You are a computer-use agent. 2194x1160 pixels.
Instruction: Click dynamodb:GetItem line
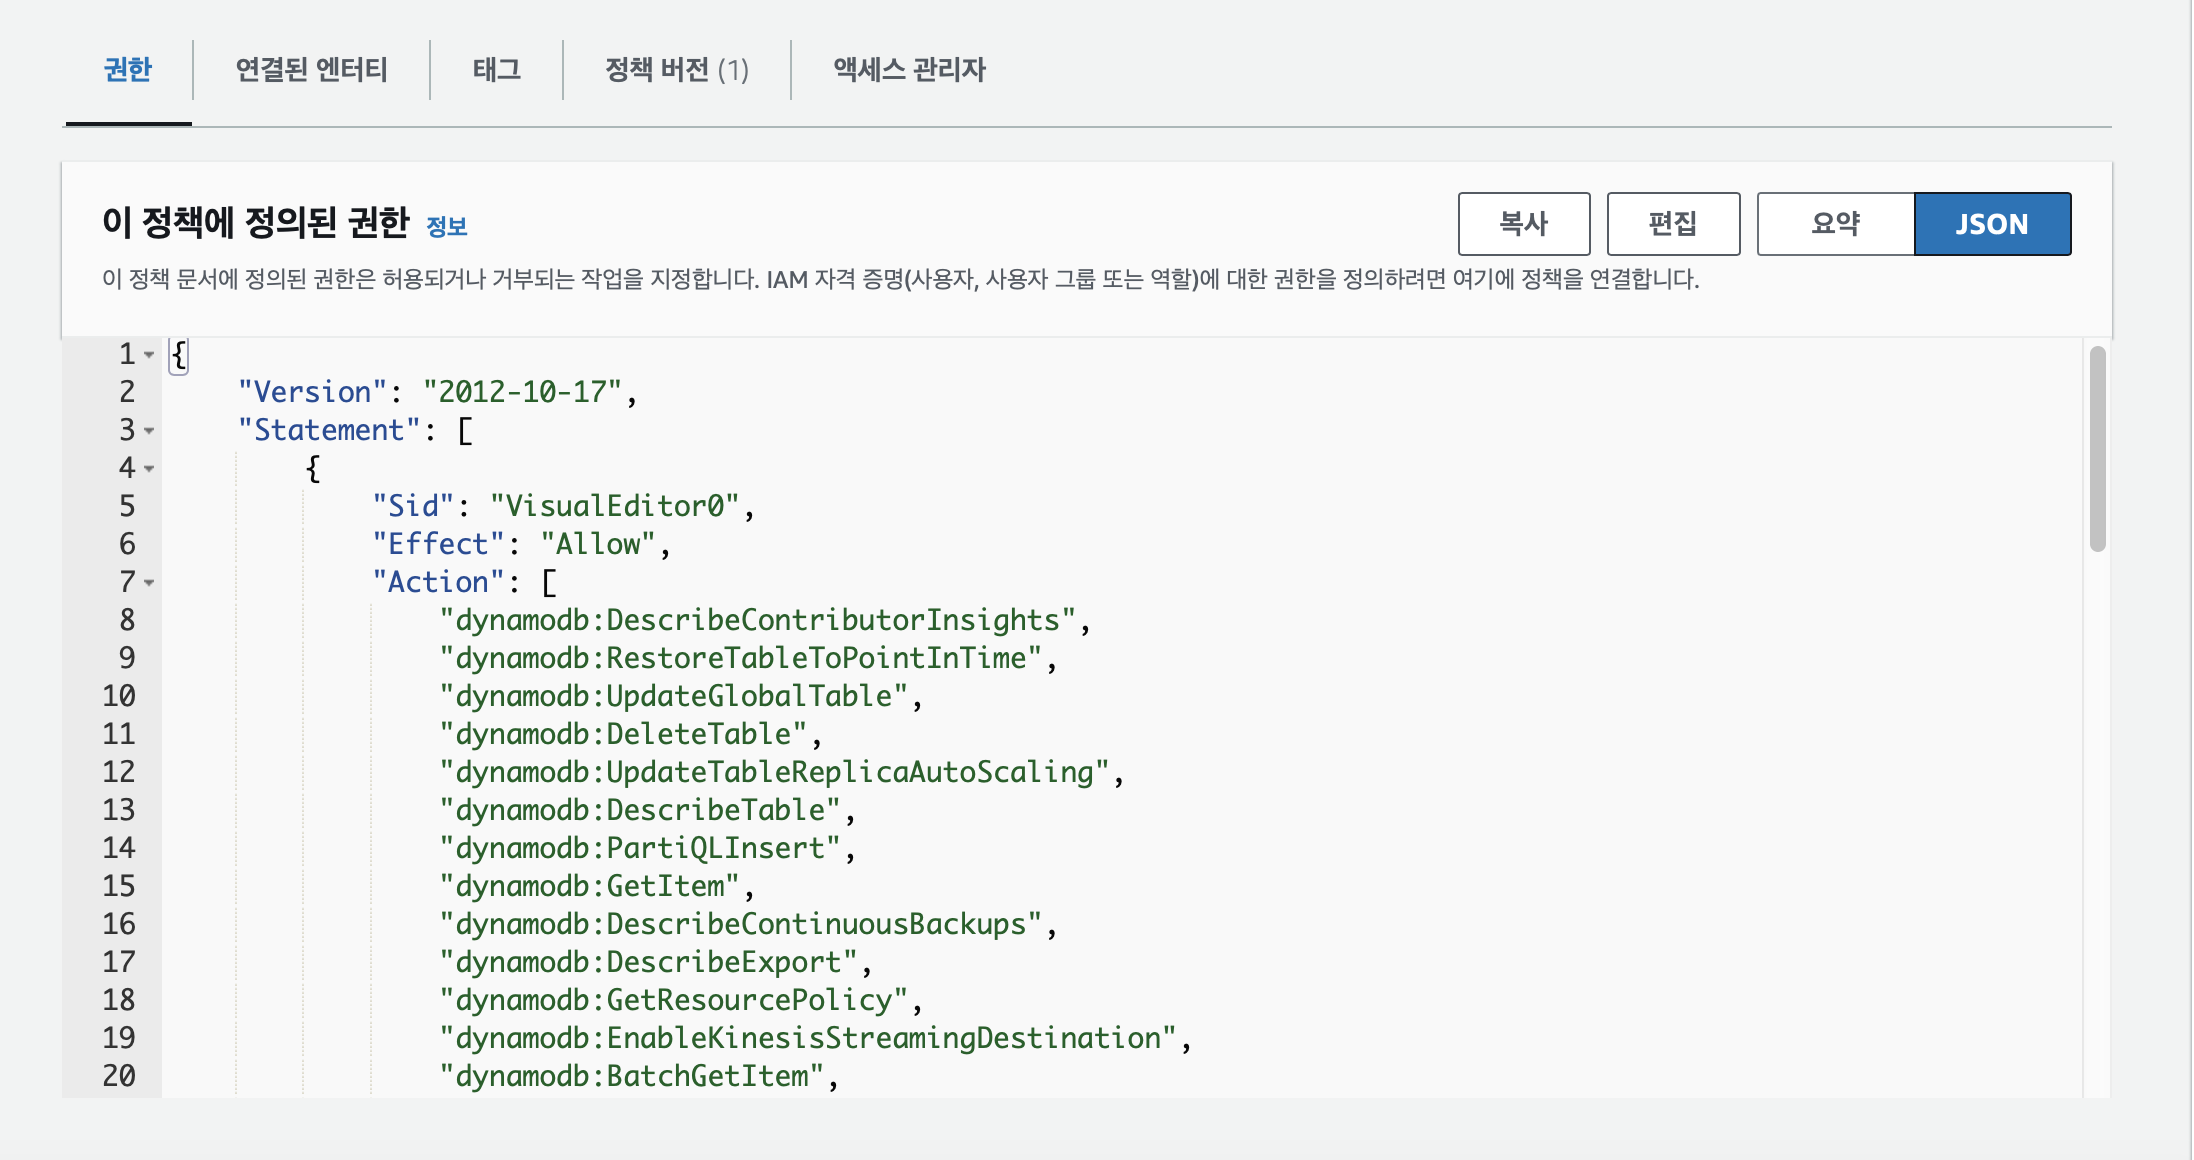click(x=596, y=886)
